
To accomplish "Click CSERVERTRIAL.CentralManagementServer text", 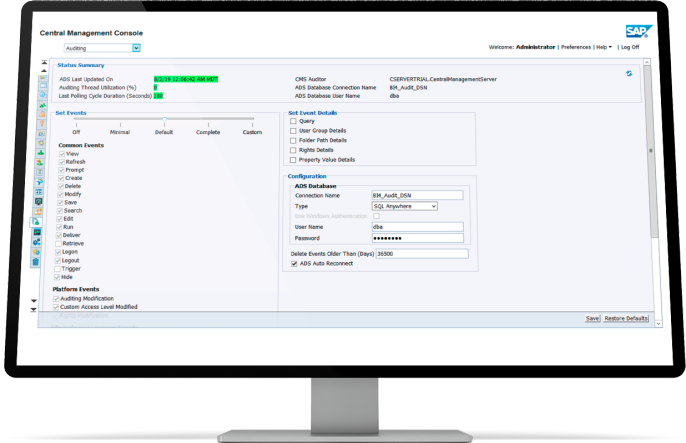I will click(x=443, y=79).
